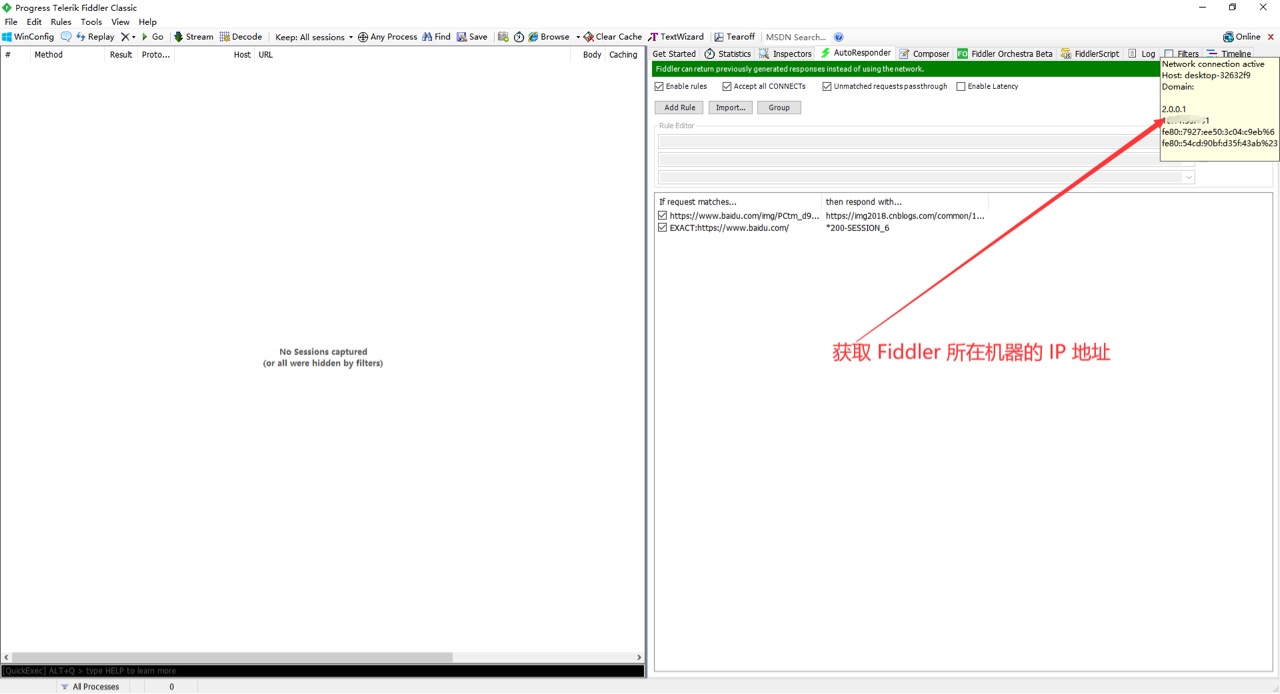Image resolution: width=1280 pixels, height=694 pixels.
Task: Toggle Unmatched requests passthrough checkbox
Action: tap(827, 86)
